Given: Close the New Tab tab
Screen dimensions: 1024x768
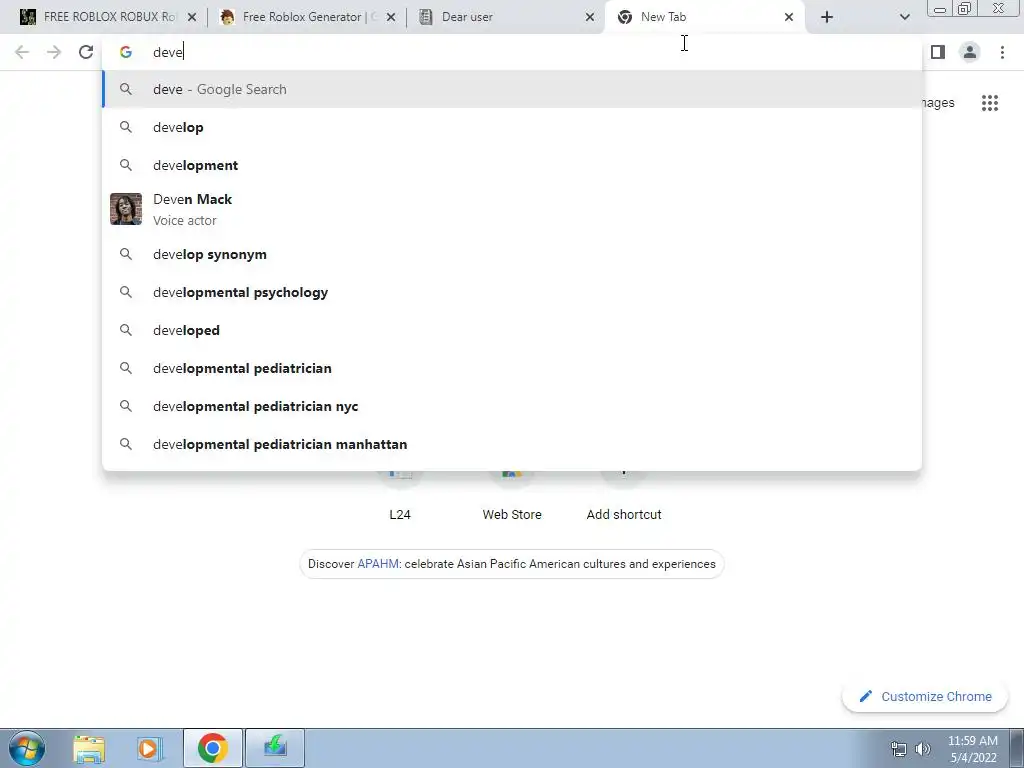Looking at the screenshot, I should pos(788,18).
